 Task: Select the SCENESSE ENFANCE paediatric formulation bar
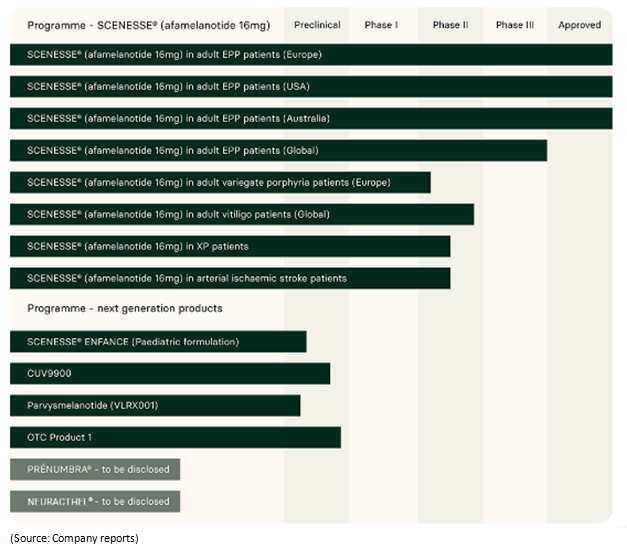coord(158,342)
